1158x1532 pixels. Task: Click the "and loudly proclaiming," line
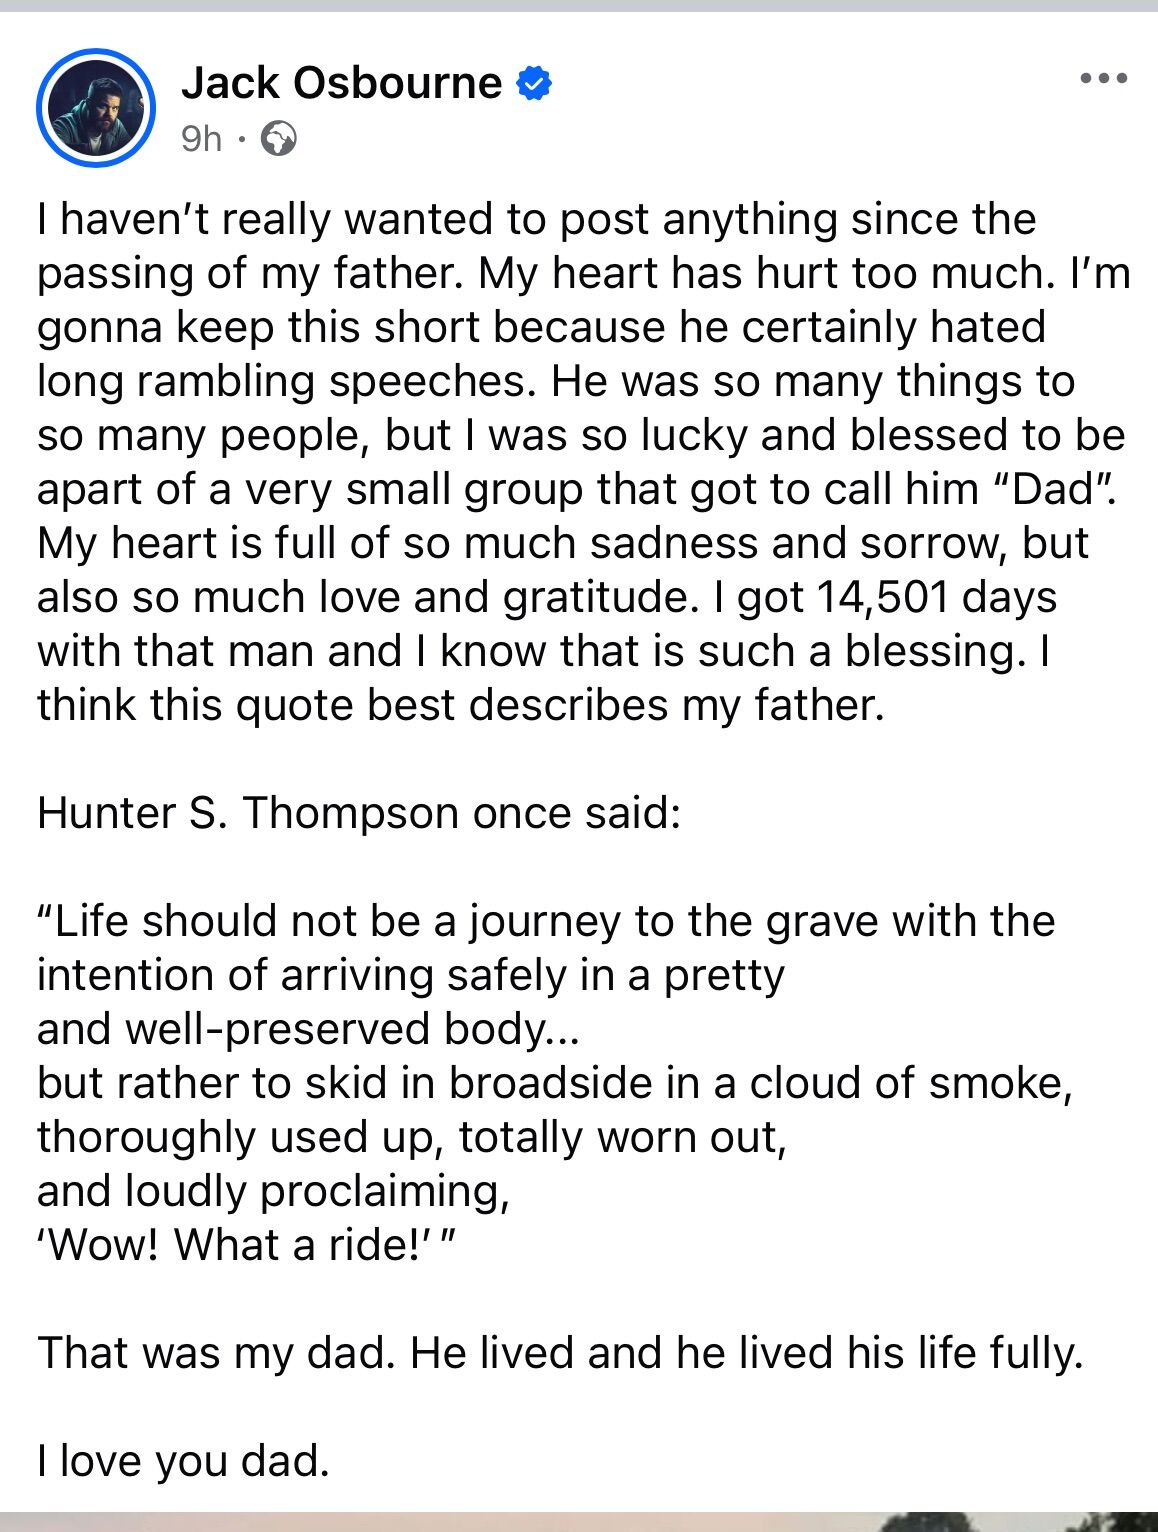pos(272,1191)
